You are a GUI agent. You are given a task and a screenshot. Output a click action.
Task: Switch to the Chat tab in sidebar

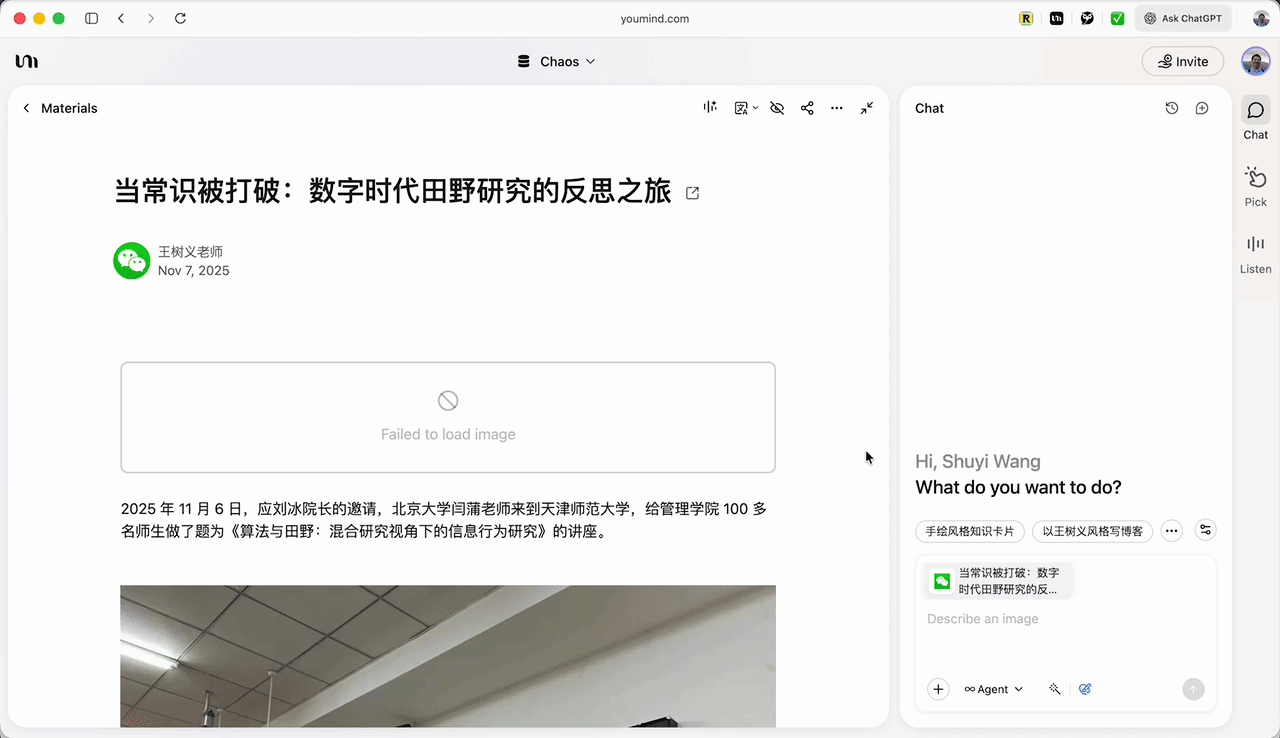point(1256,119)
